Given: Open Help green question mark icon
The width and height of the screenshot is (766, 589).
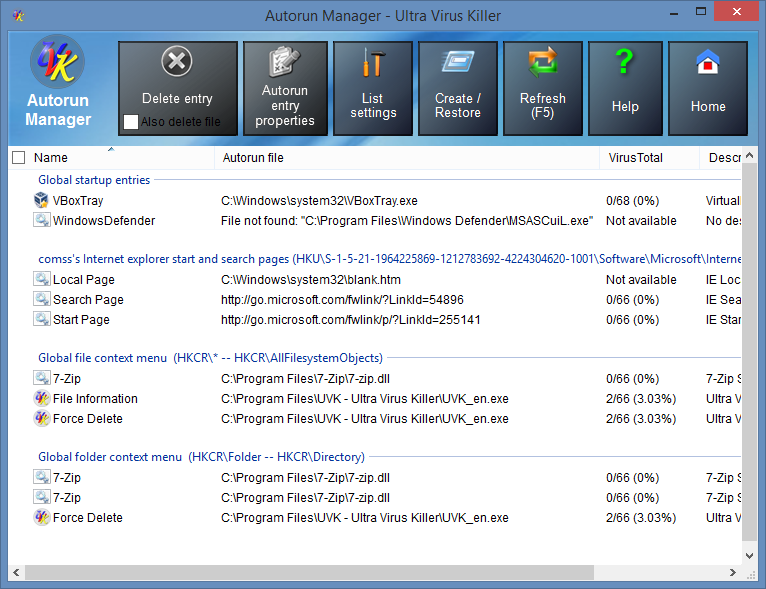Looking at the screenshot, I should (x=624, y=62).
